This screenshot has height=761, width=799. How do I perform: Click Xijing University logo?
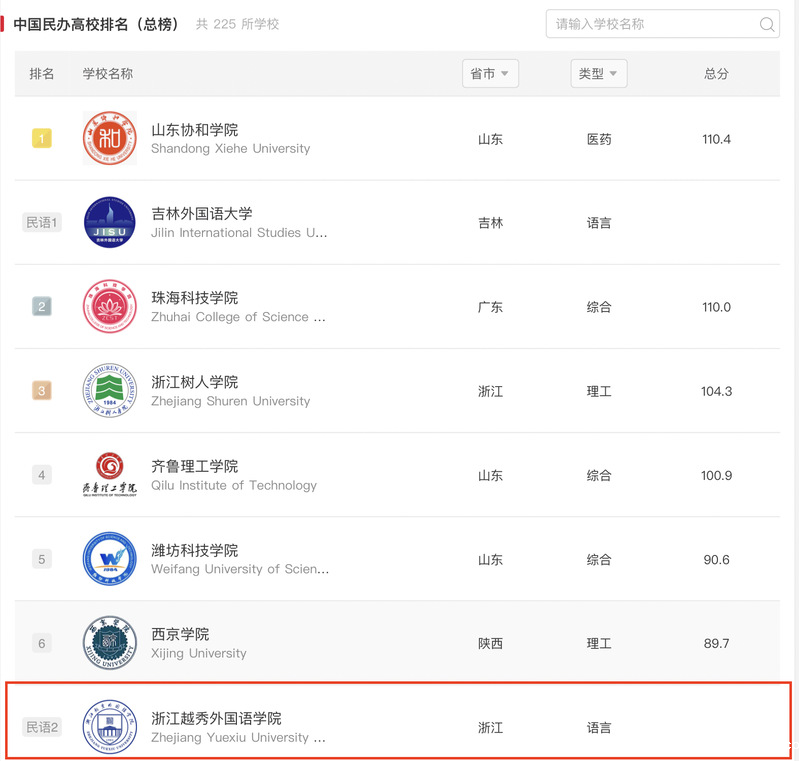[109, 643]
